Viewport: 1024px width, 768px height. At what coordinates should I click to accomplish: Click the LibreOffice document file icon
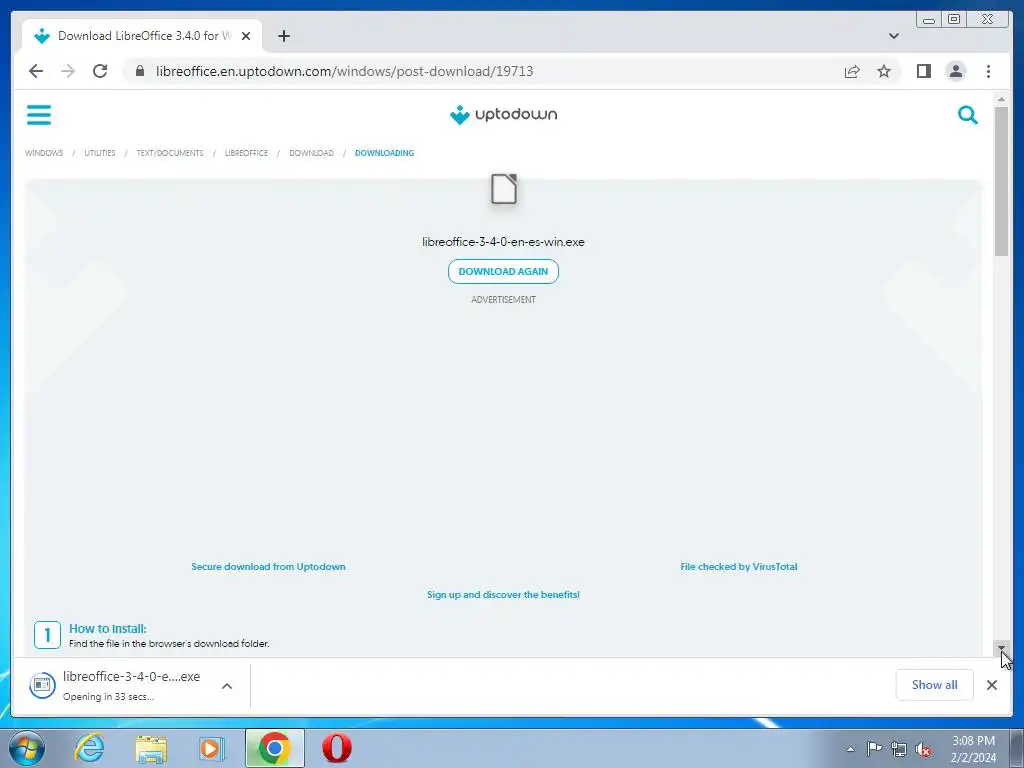click(x=504, y=189)
